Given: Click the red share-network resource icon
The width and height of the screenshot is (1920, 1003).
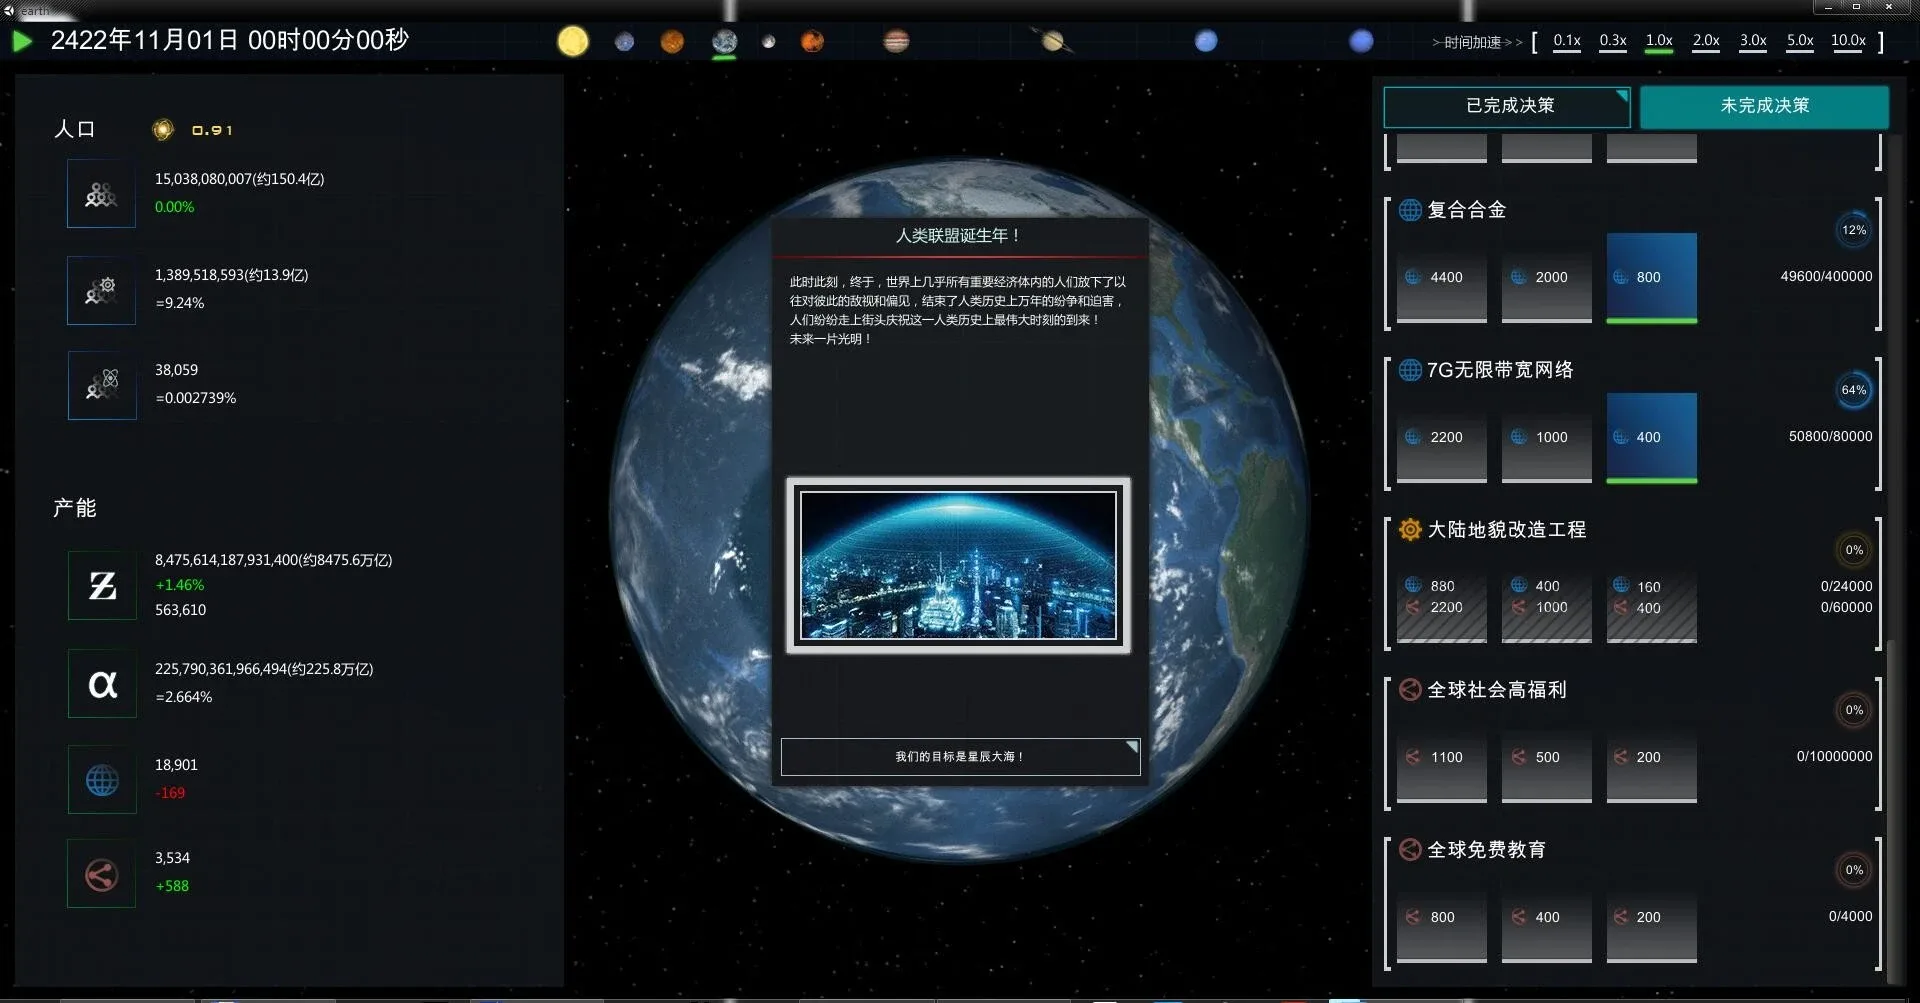Looking at the screenshot, I should 102,875.
